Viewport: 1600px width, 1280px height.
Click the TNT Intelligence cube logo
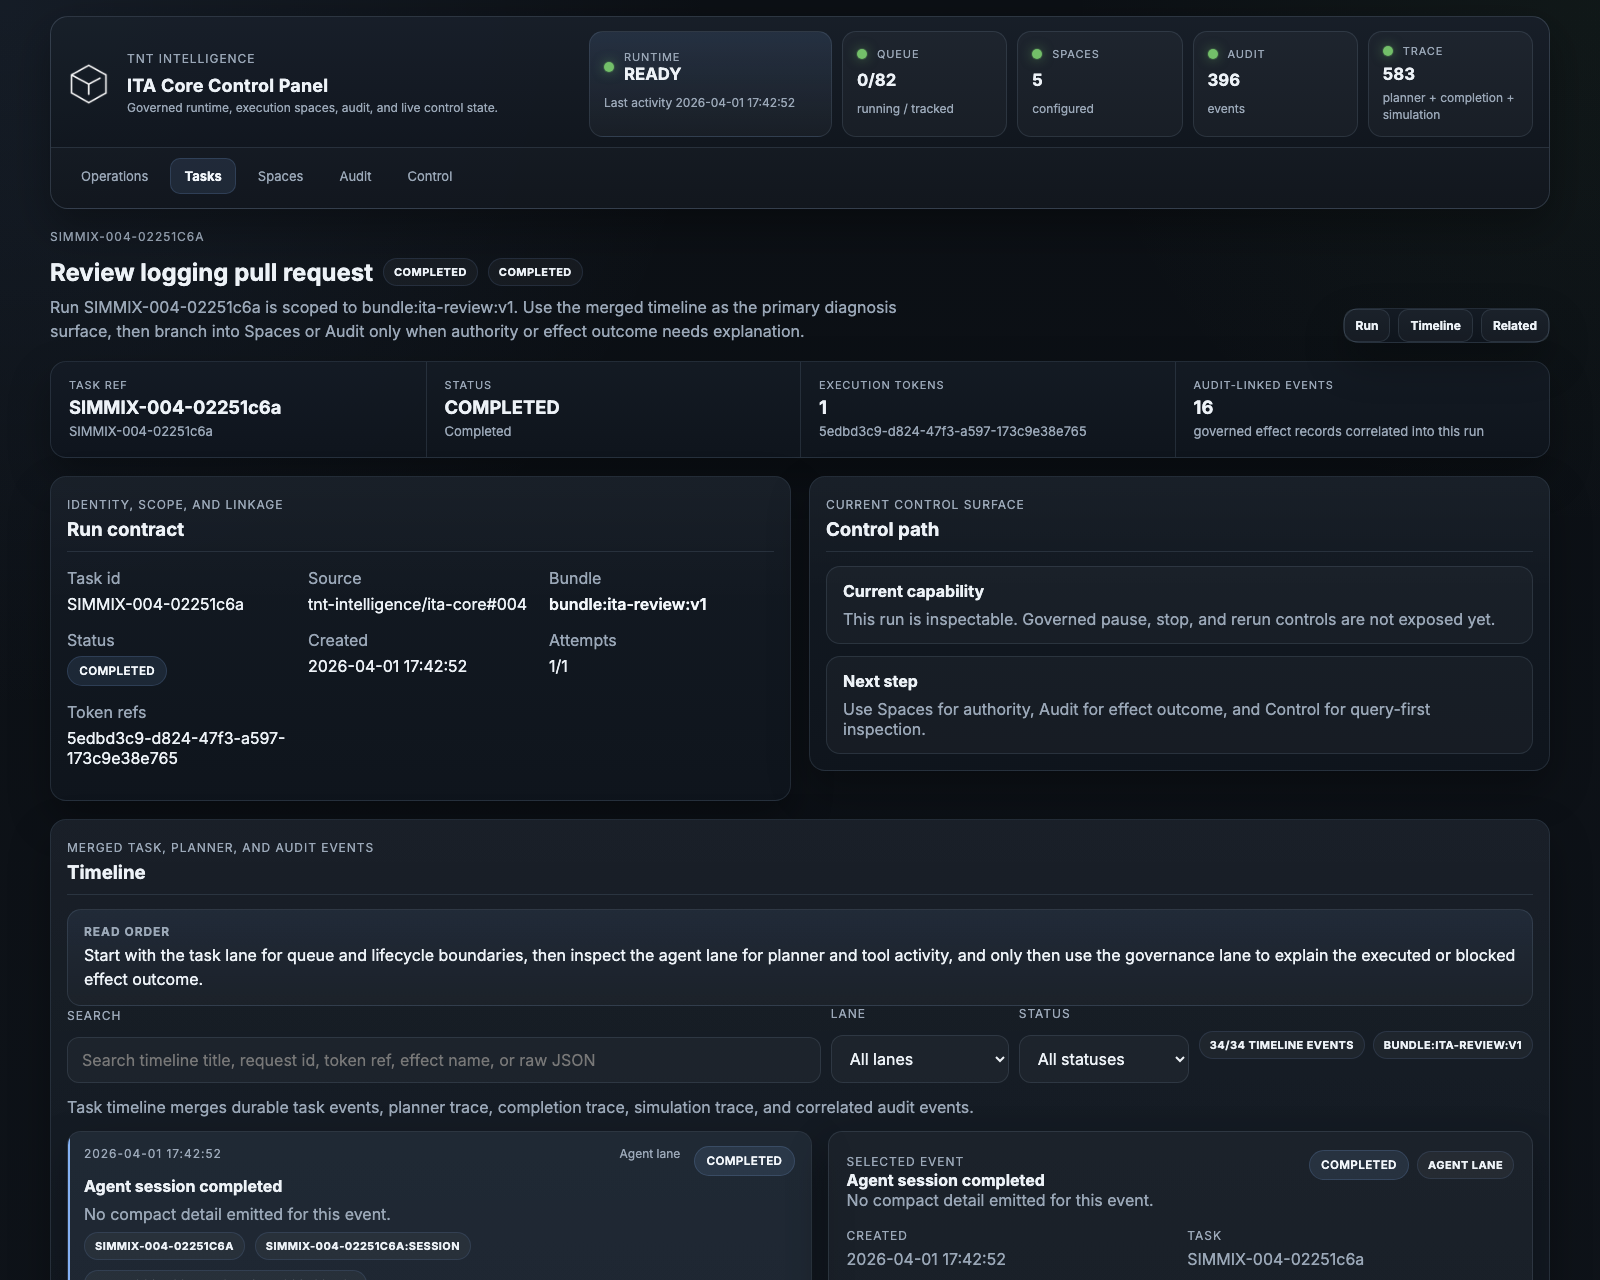(x=87, y=85)
